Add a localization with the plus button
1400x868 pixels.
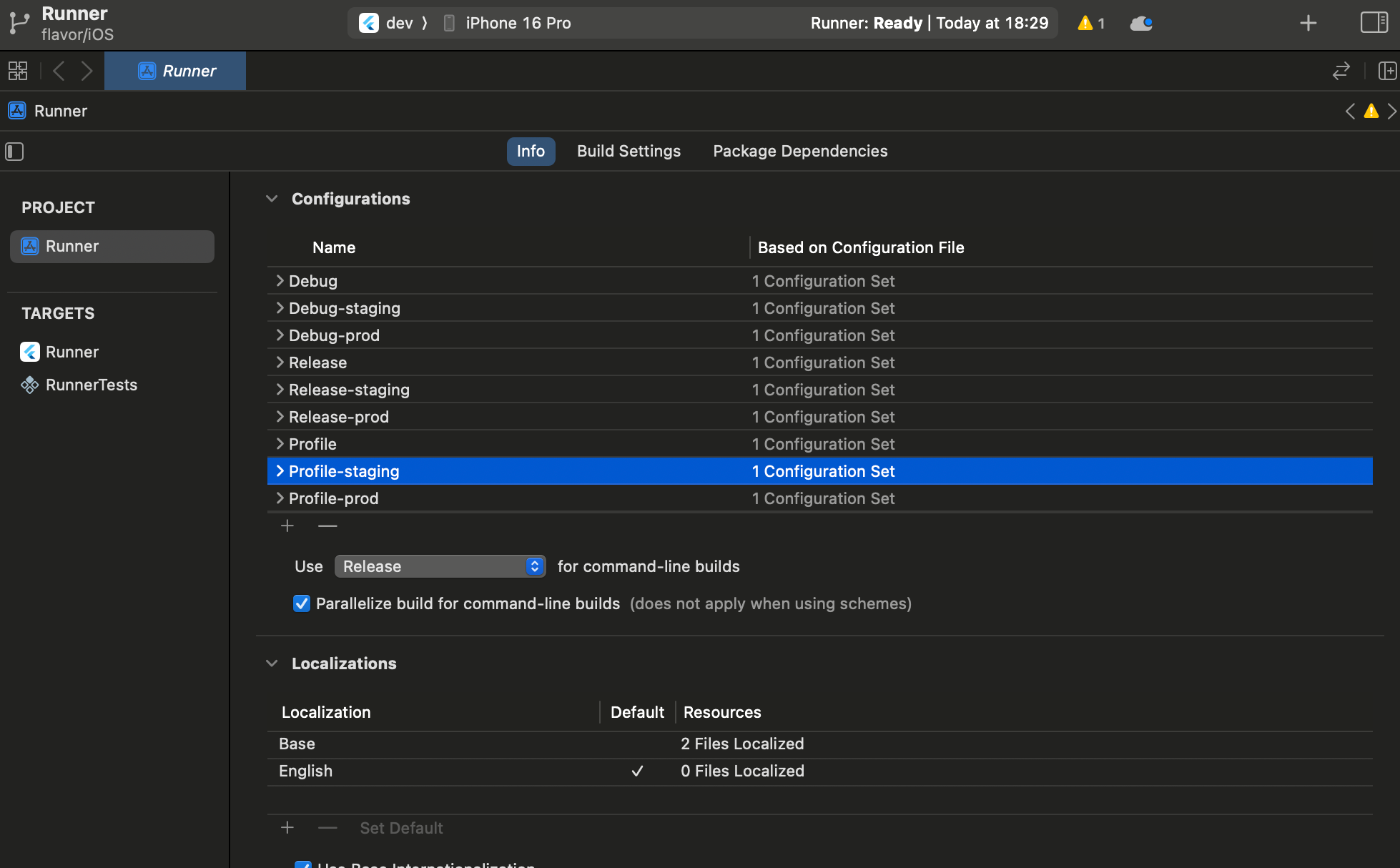(287, 828)
